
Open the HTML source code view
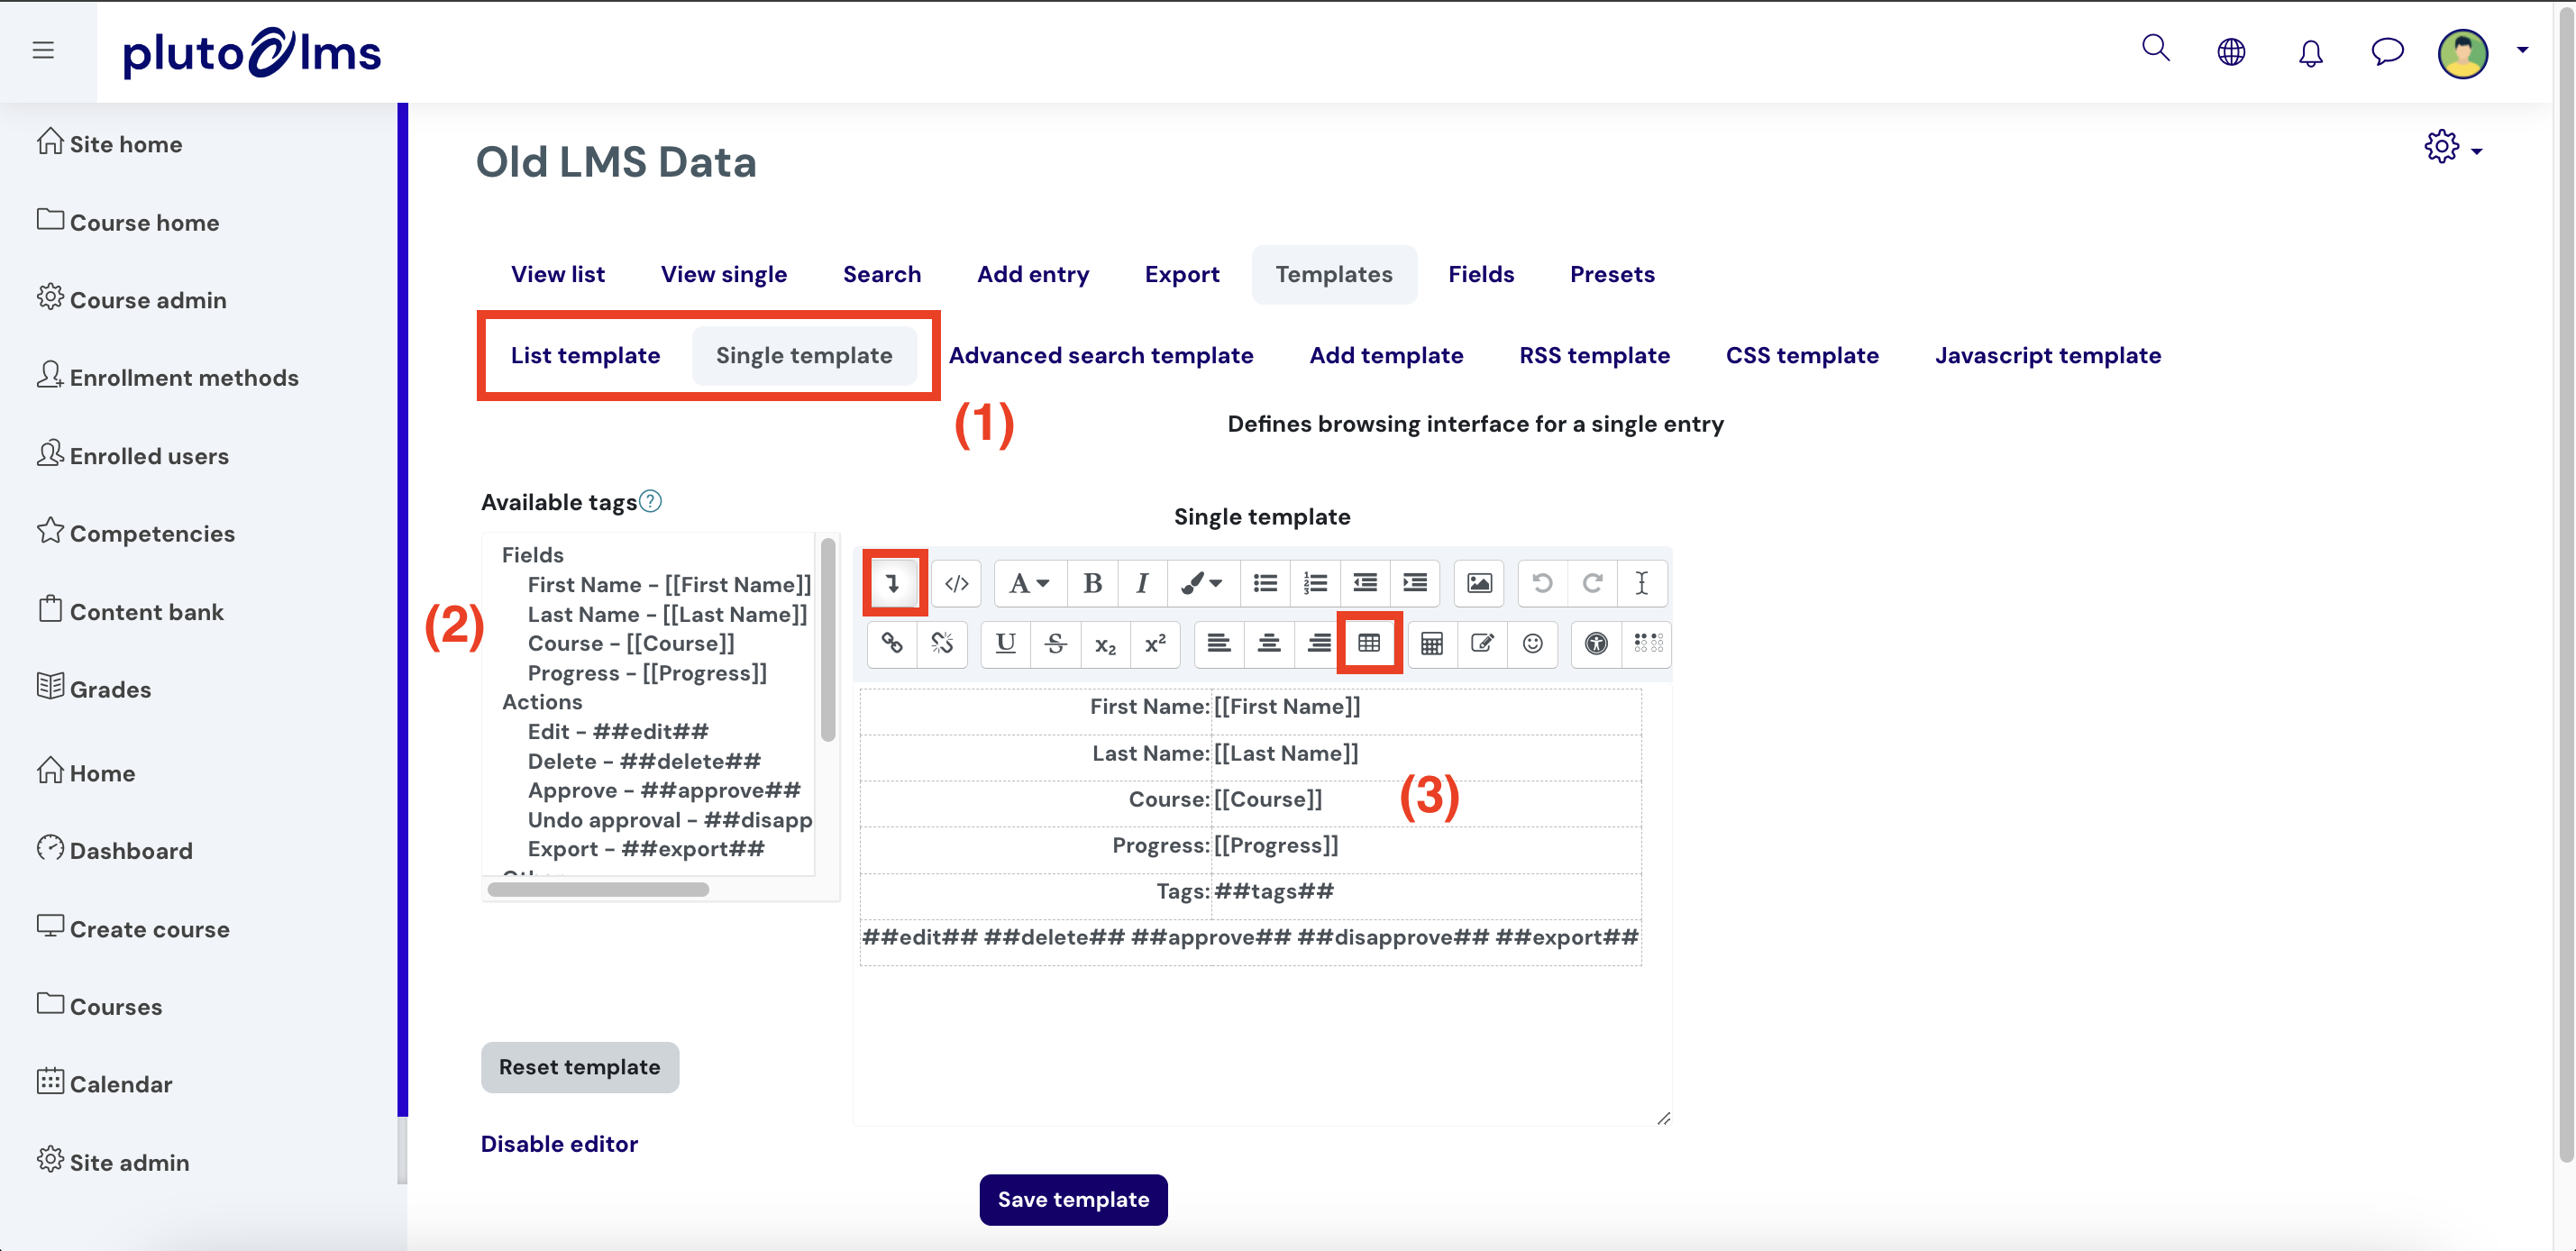(956, 583)
